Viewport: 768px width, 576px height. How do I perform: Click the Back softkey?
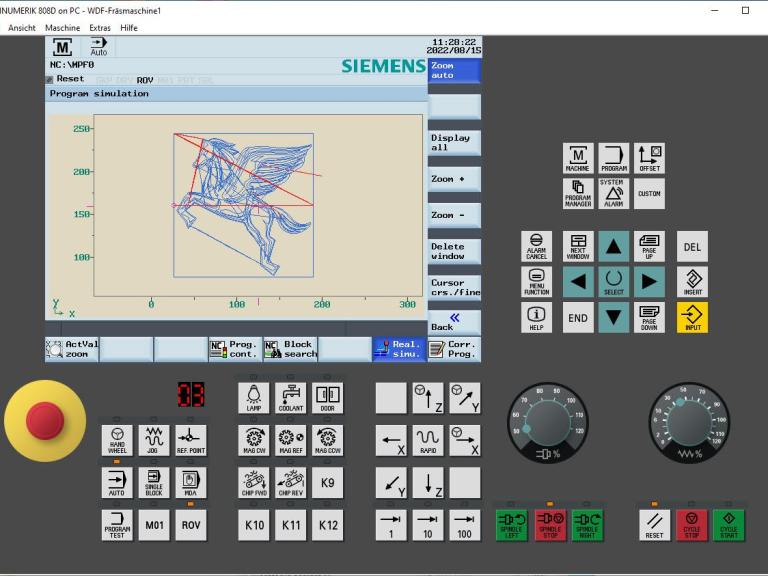[x=455, y=323]
